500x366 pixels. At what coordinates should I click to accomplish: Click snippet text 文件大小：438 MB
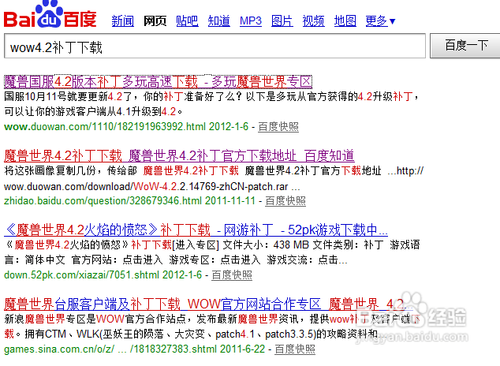[x=266, y=245]
